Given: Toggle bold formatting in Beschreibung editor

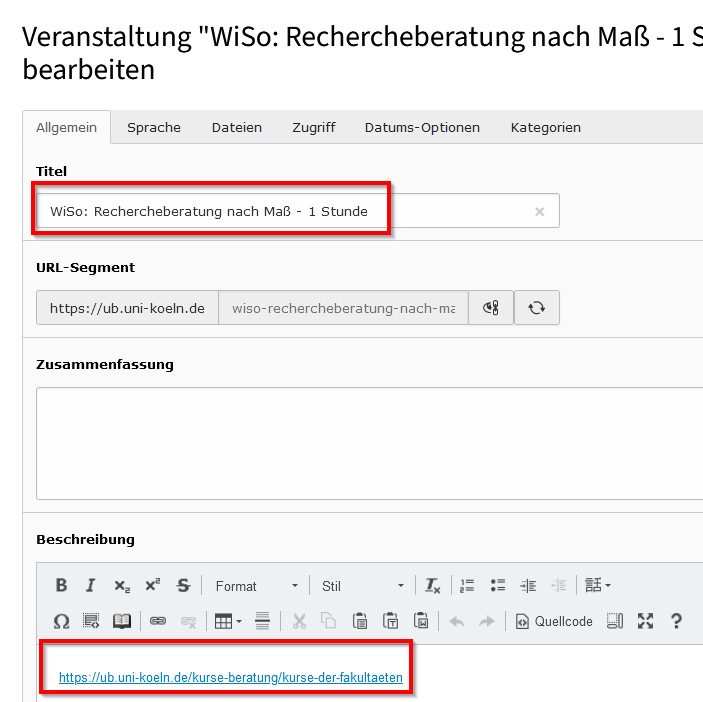Looking at the screenshot, I should 61,585.
